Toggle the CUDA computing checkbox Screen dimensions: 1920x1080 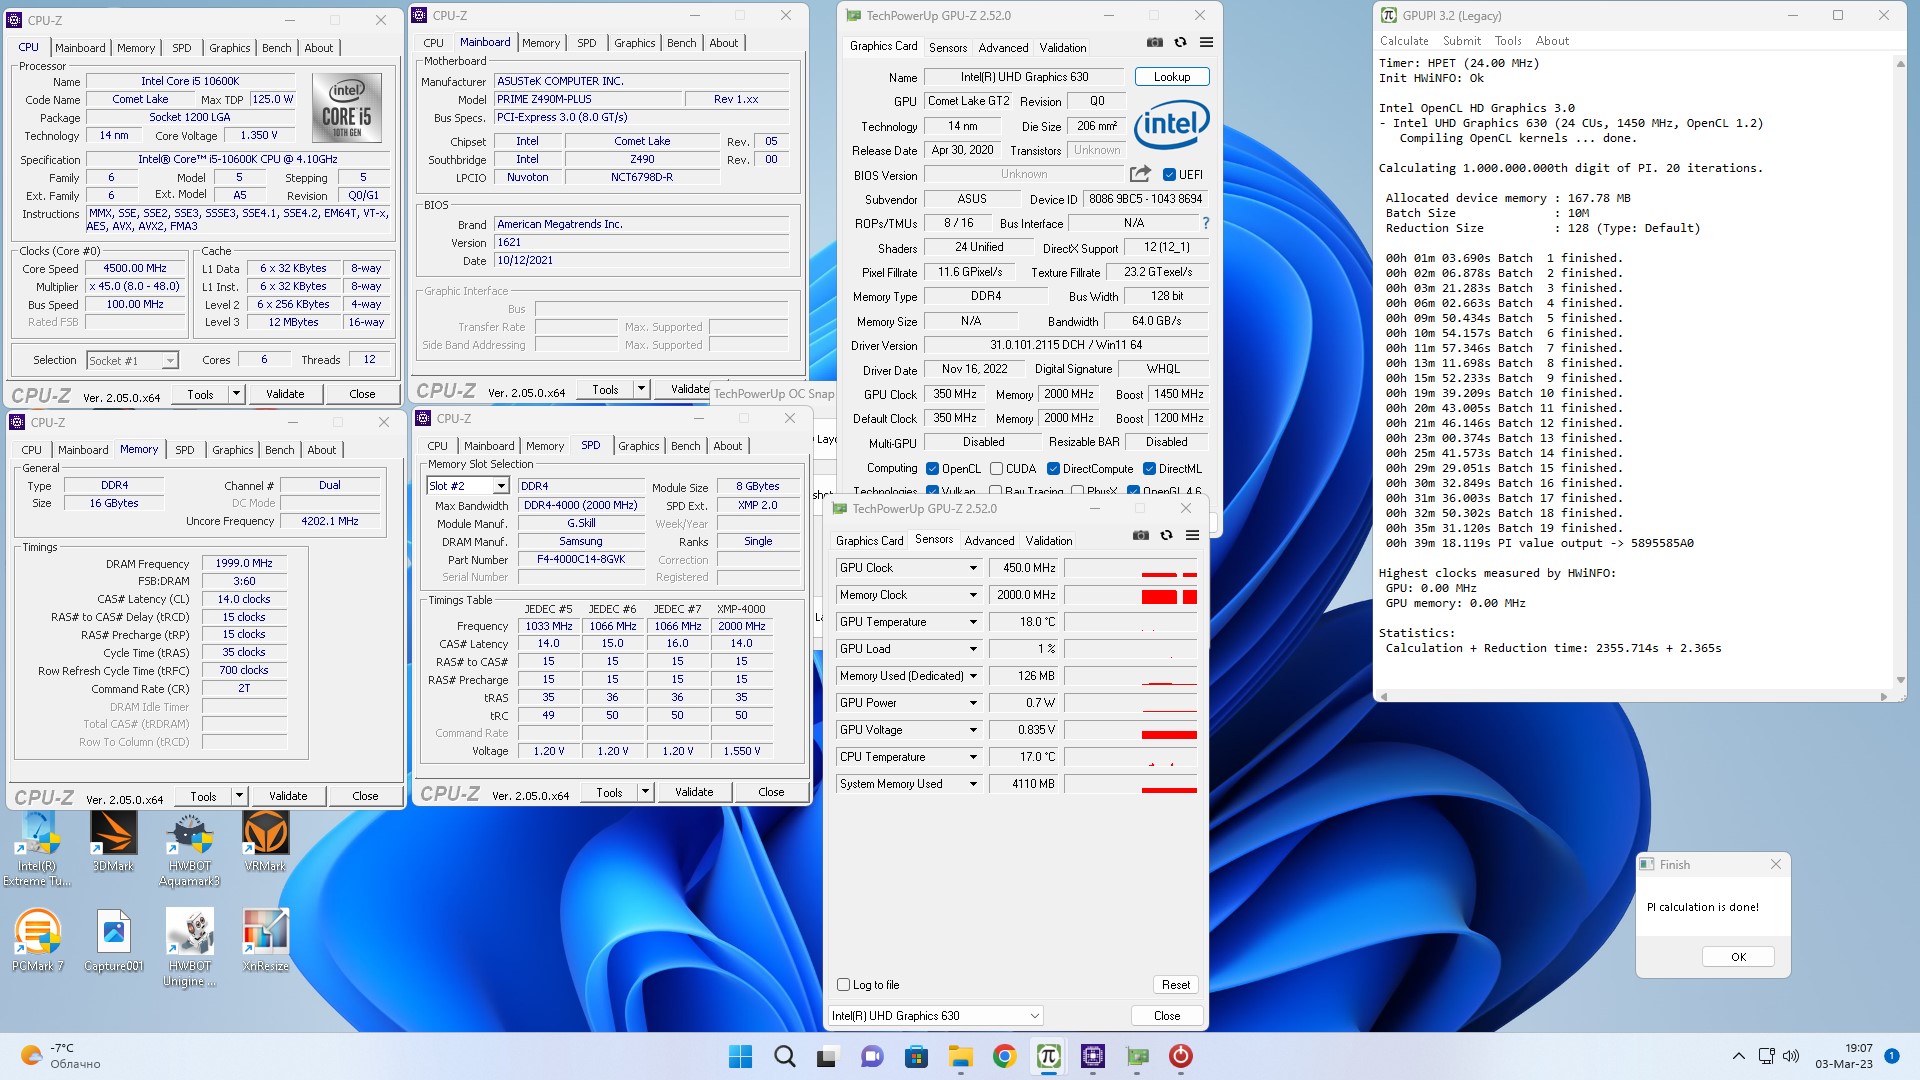pyautogui.click(x=996, y=468)
